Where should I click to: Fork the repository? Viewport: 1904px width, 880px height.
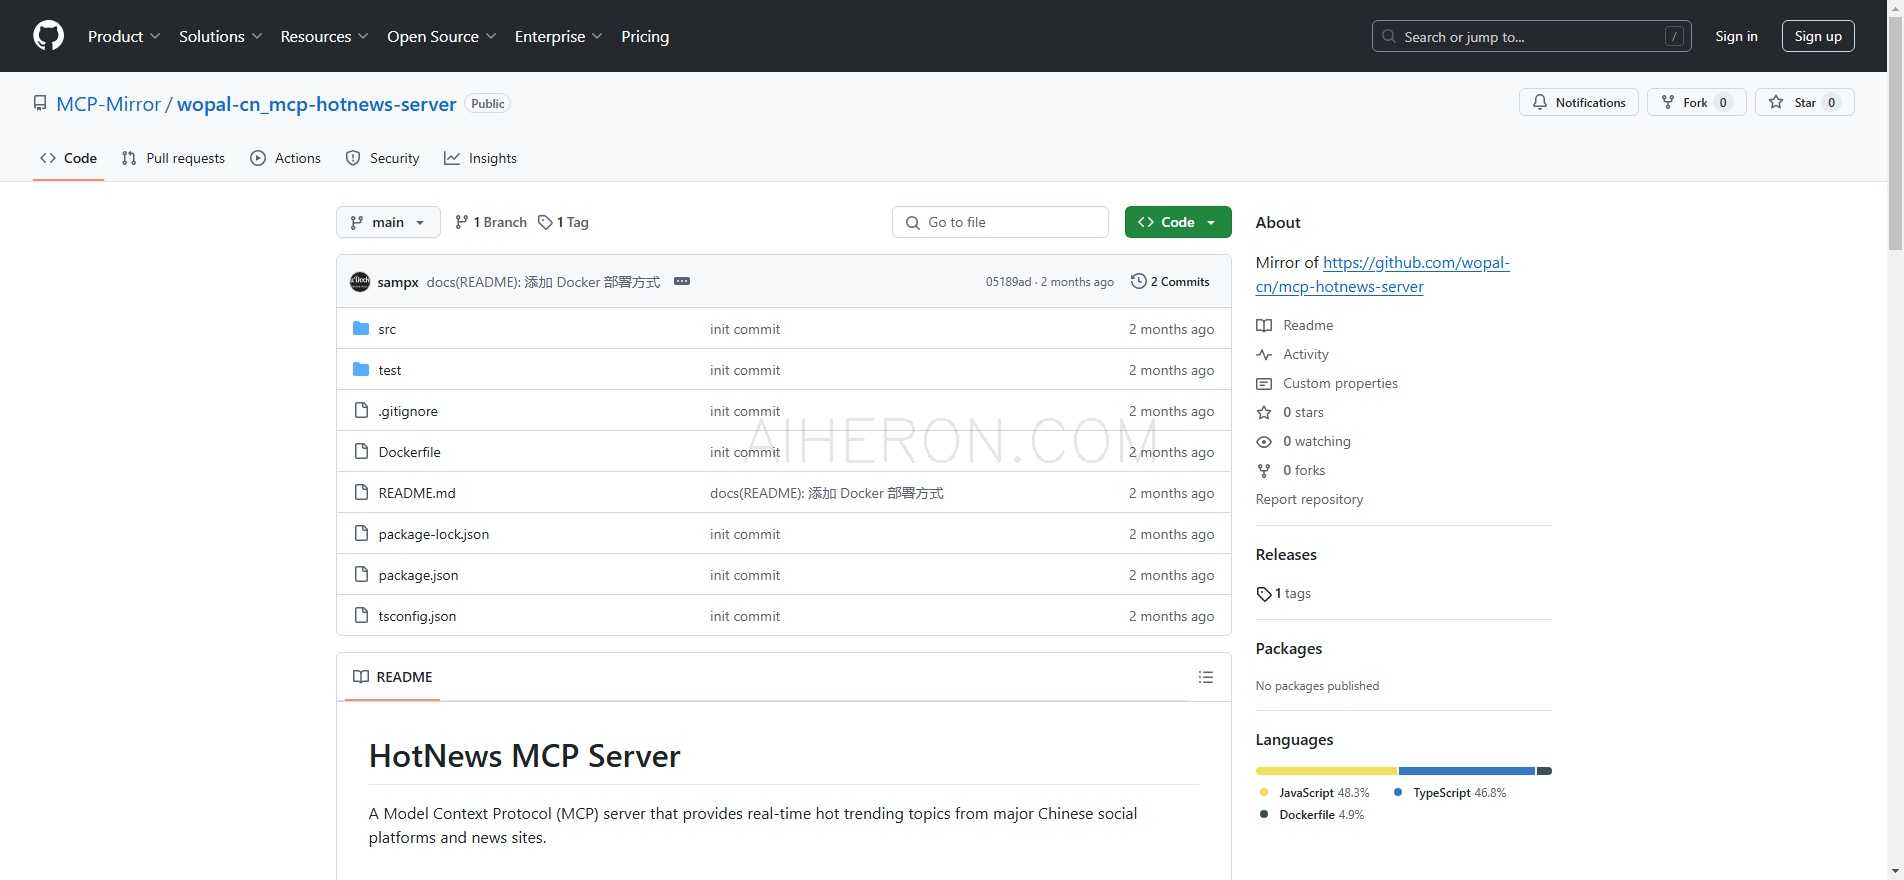pos(1697,102)
